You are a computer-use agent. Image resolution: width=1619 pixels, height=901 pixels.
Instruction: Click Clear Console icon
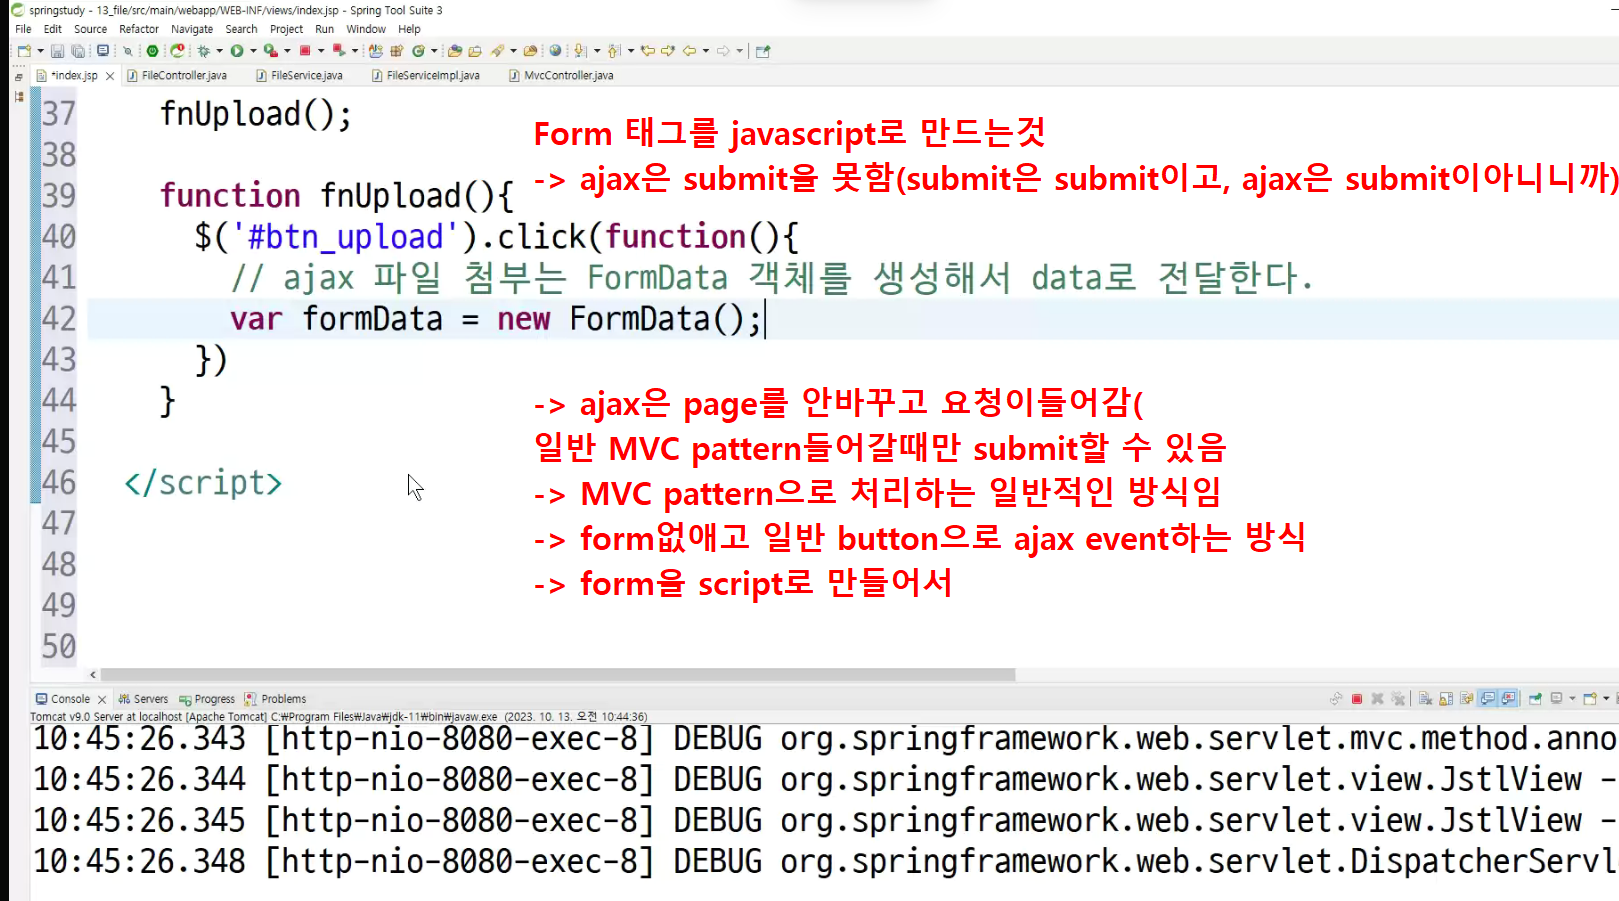(x=1426, y=699)
